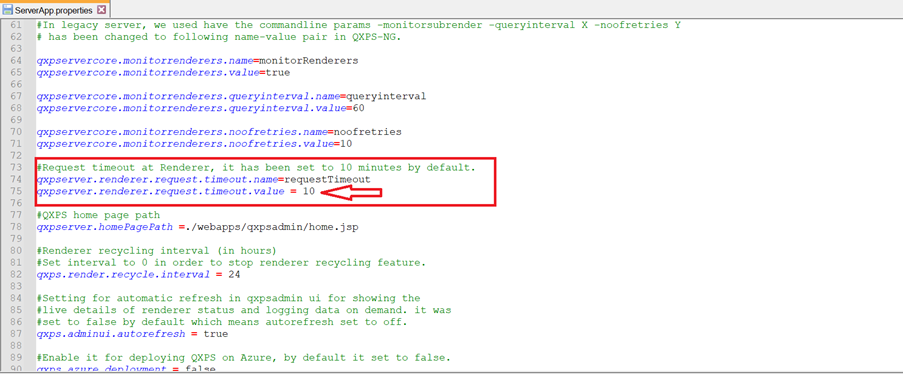The width and height of the screenshot is (903, 374).
Task: Place cursor on monitorrenderers.name=monitorRenderers line
Action: pos(198,61)
